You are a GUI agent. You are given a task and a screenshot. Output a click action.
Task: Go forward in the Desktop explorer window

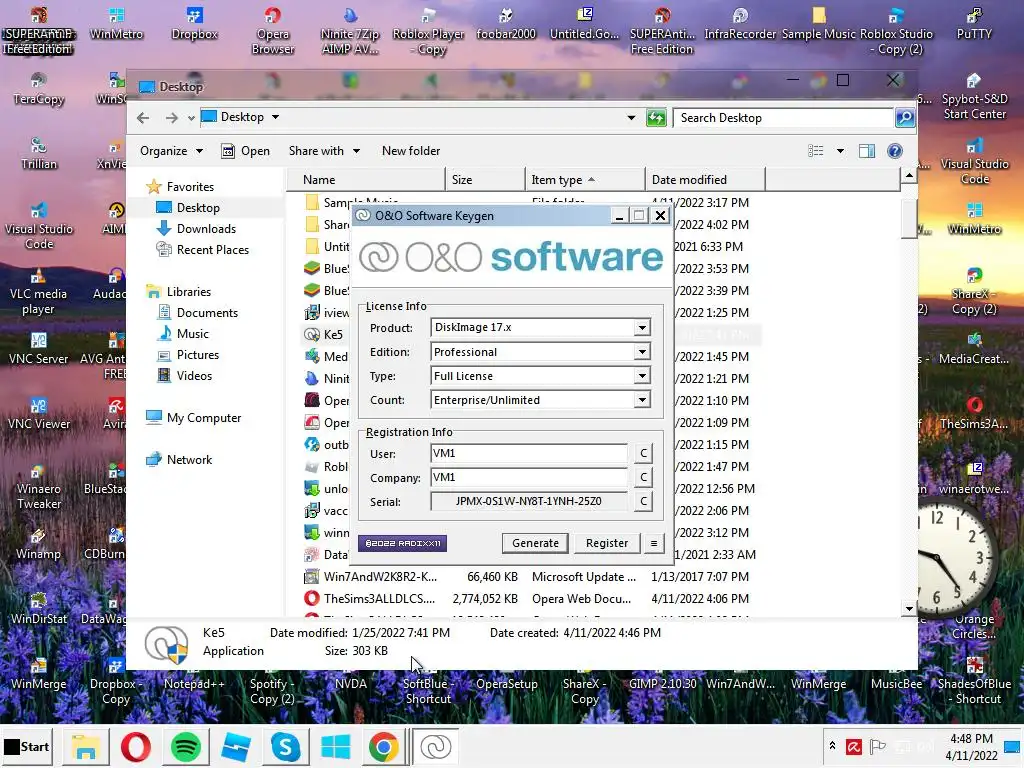(x=171, y=118)
